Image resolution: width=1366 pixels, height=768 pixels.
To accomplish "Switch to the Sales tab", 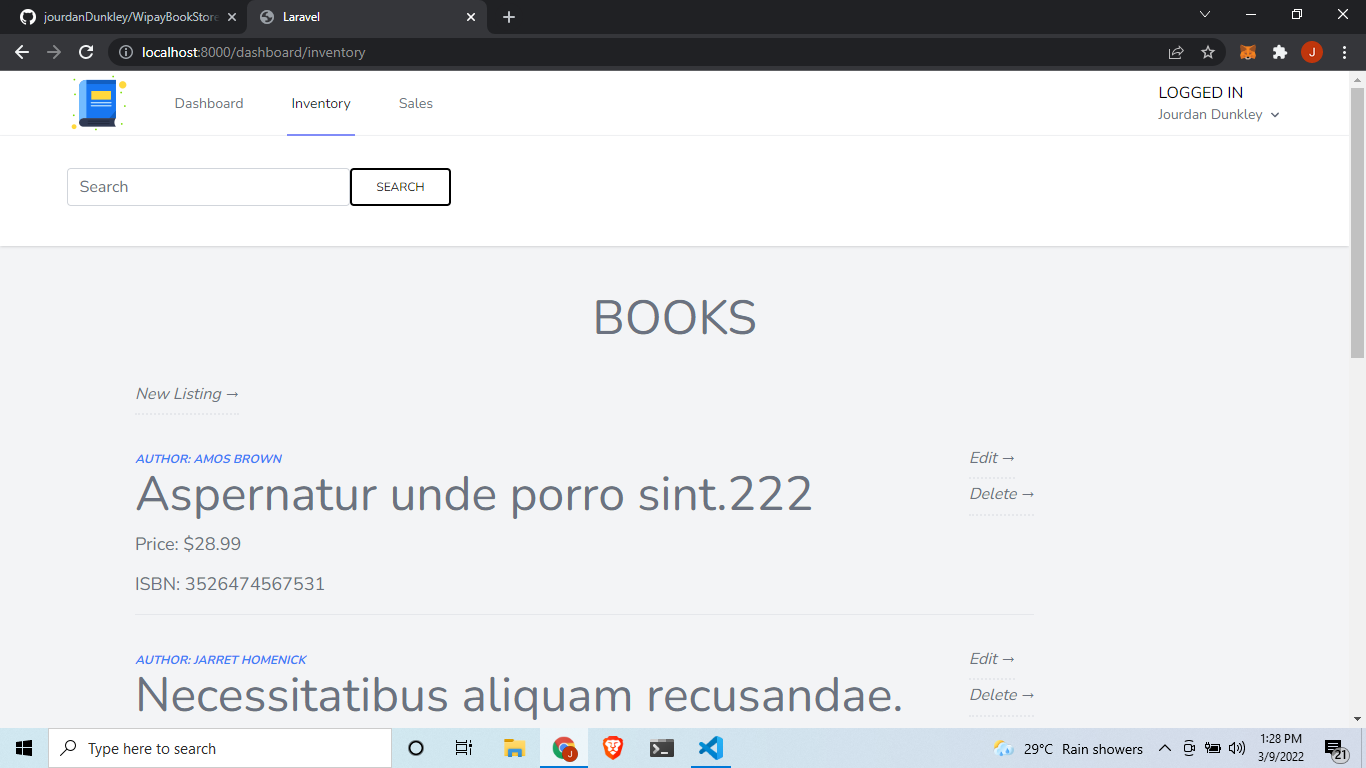I will coord(416,103).
